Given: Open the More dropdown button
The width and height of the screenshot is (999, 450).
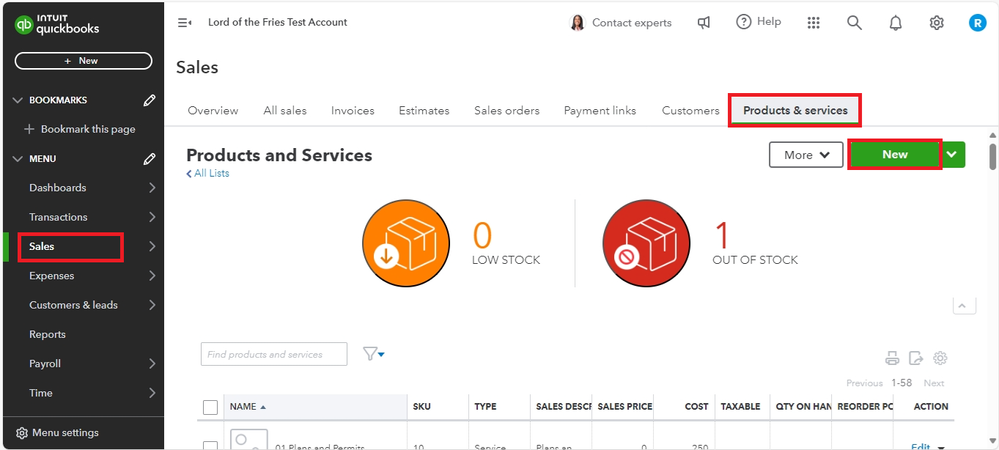Looking at the screenshot, I should [806, 155].
